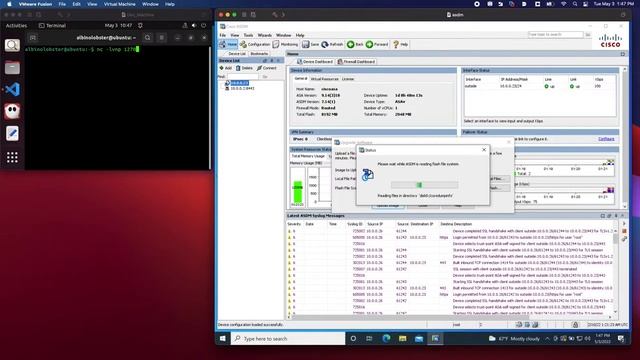Open the Configuration section in ASDM toolbar

[255, 44]
